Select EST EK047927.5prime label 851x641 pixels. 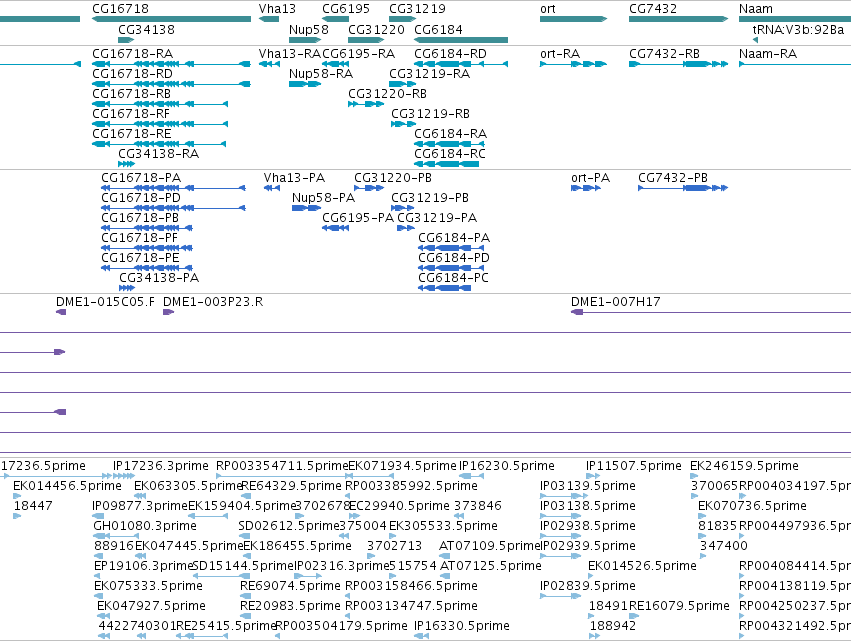151,606
